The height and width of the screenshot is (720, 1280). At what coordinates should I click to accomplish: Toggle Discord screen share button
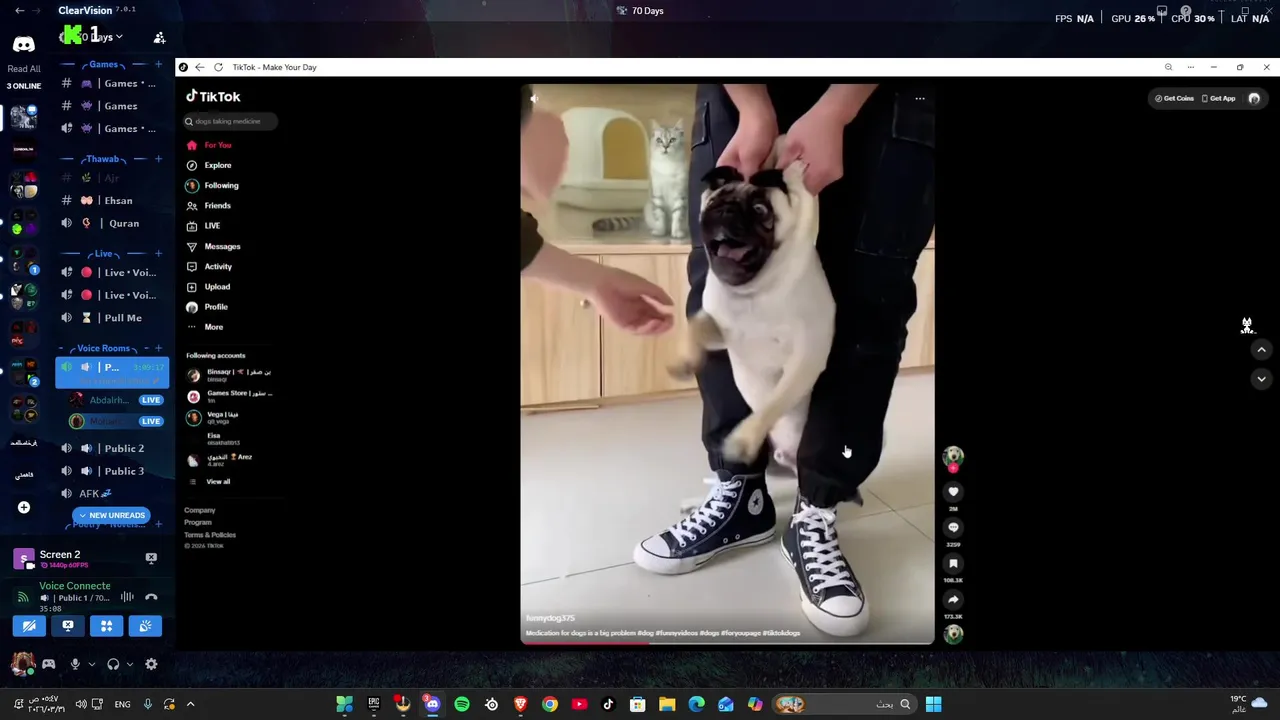click(68, 626)
